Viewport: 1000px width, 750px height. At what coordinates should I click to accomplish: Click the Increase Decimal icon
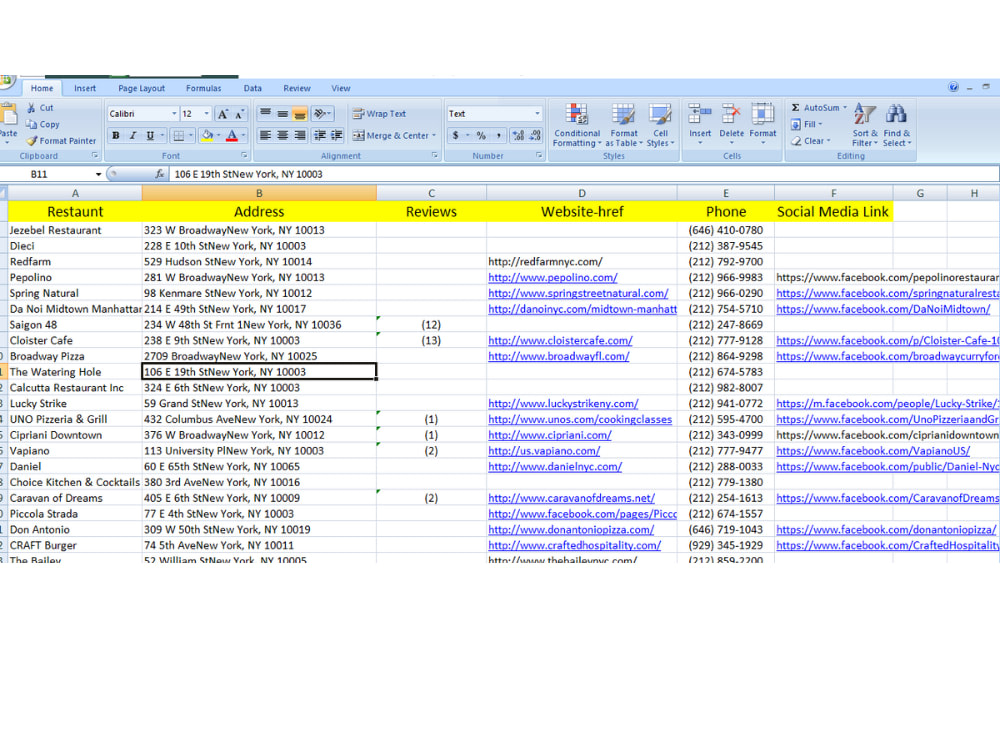[518, 135]
